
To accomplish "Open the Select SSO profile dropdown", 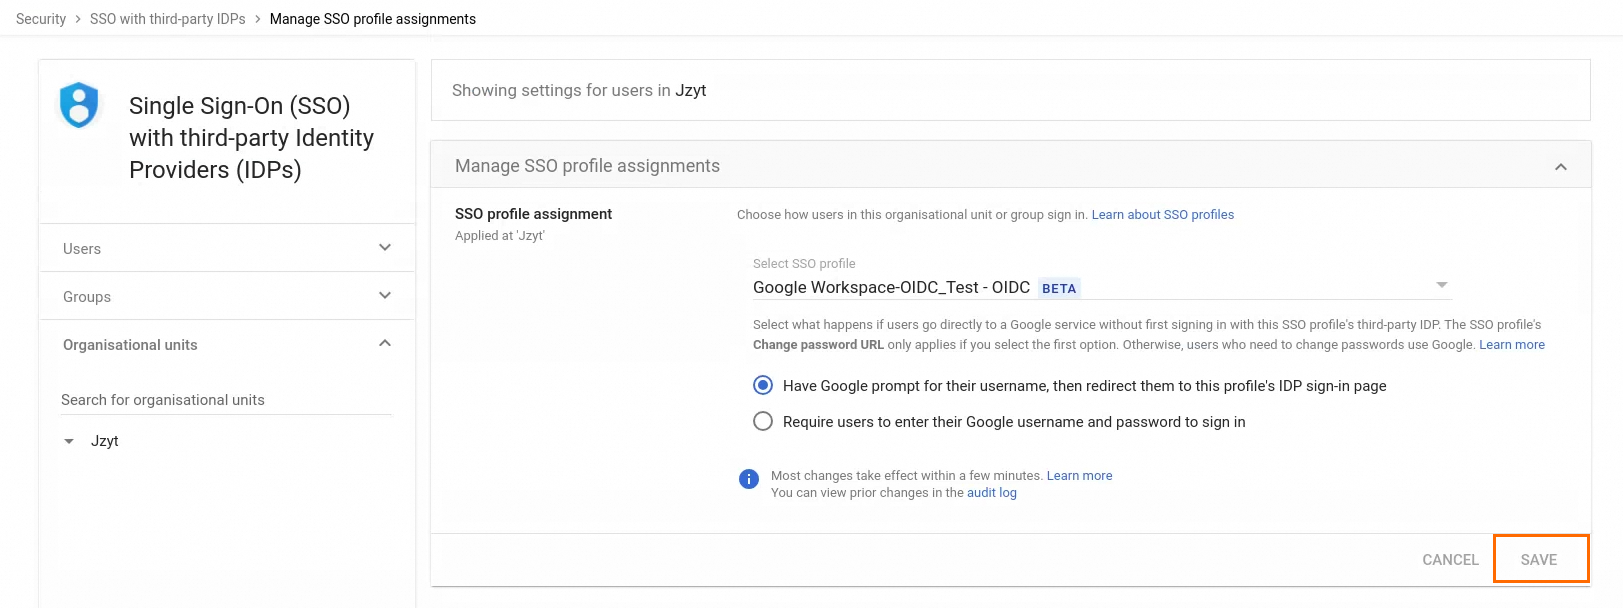I will click(1102, 287).
